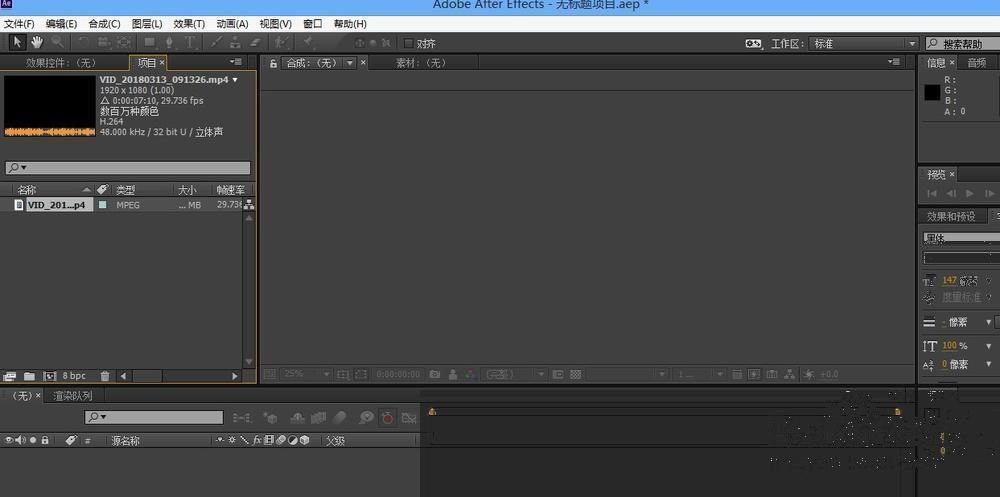The image size is (1000, 497).
Task: Expand file name dropdown arrow by VID_20180313
Action: click(235, 80)
